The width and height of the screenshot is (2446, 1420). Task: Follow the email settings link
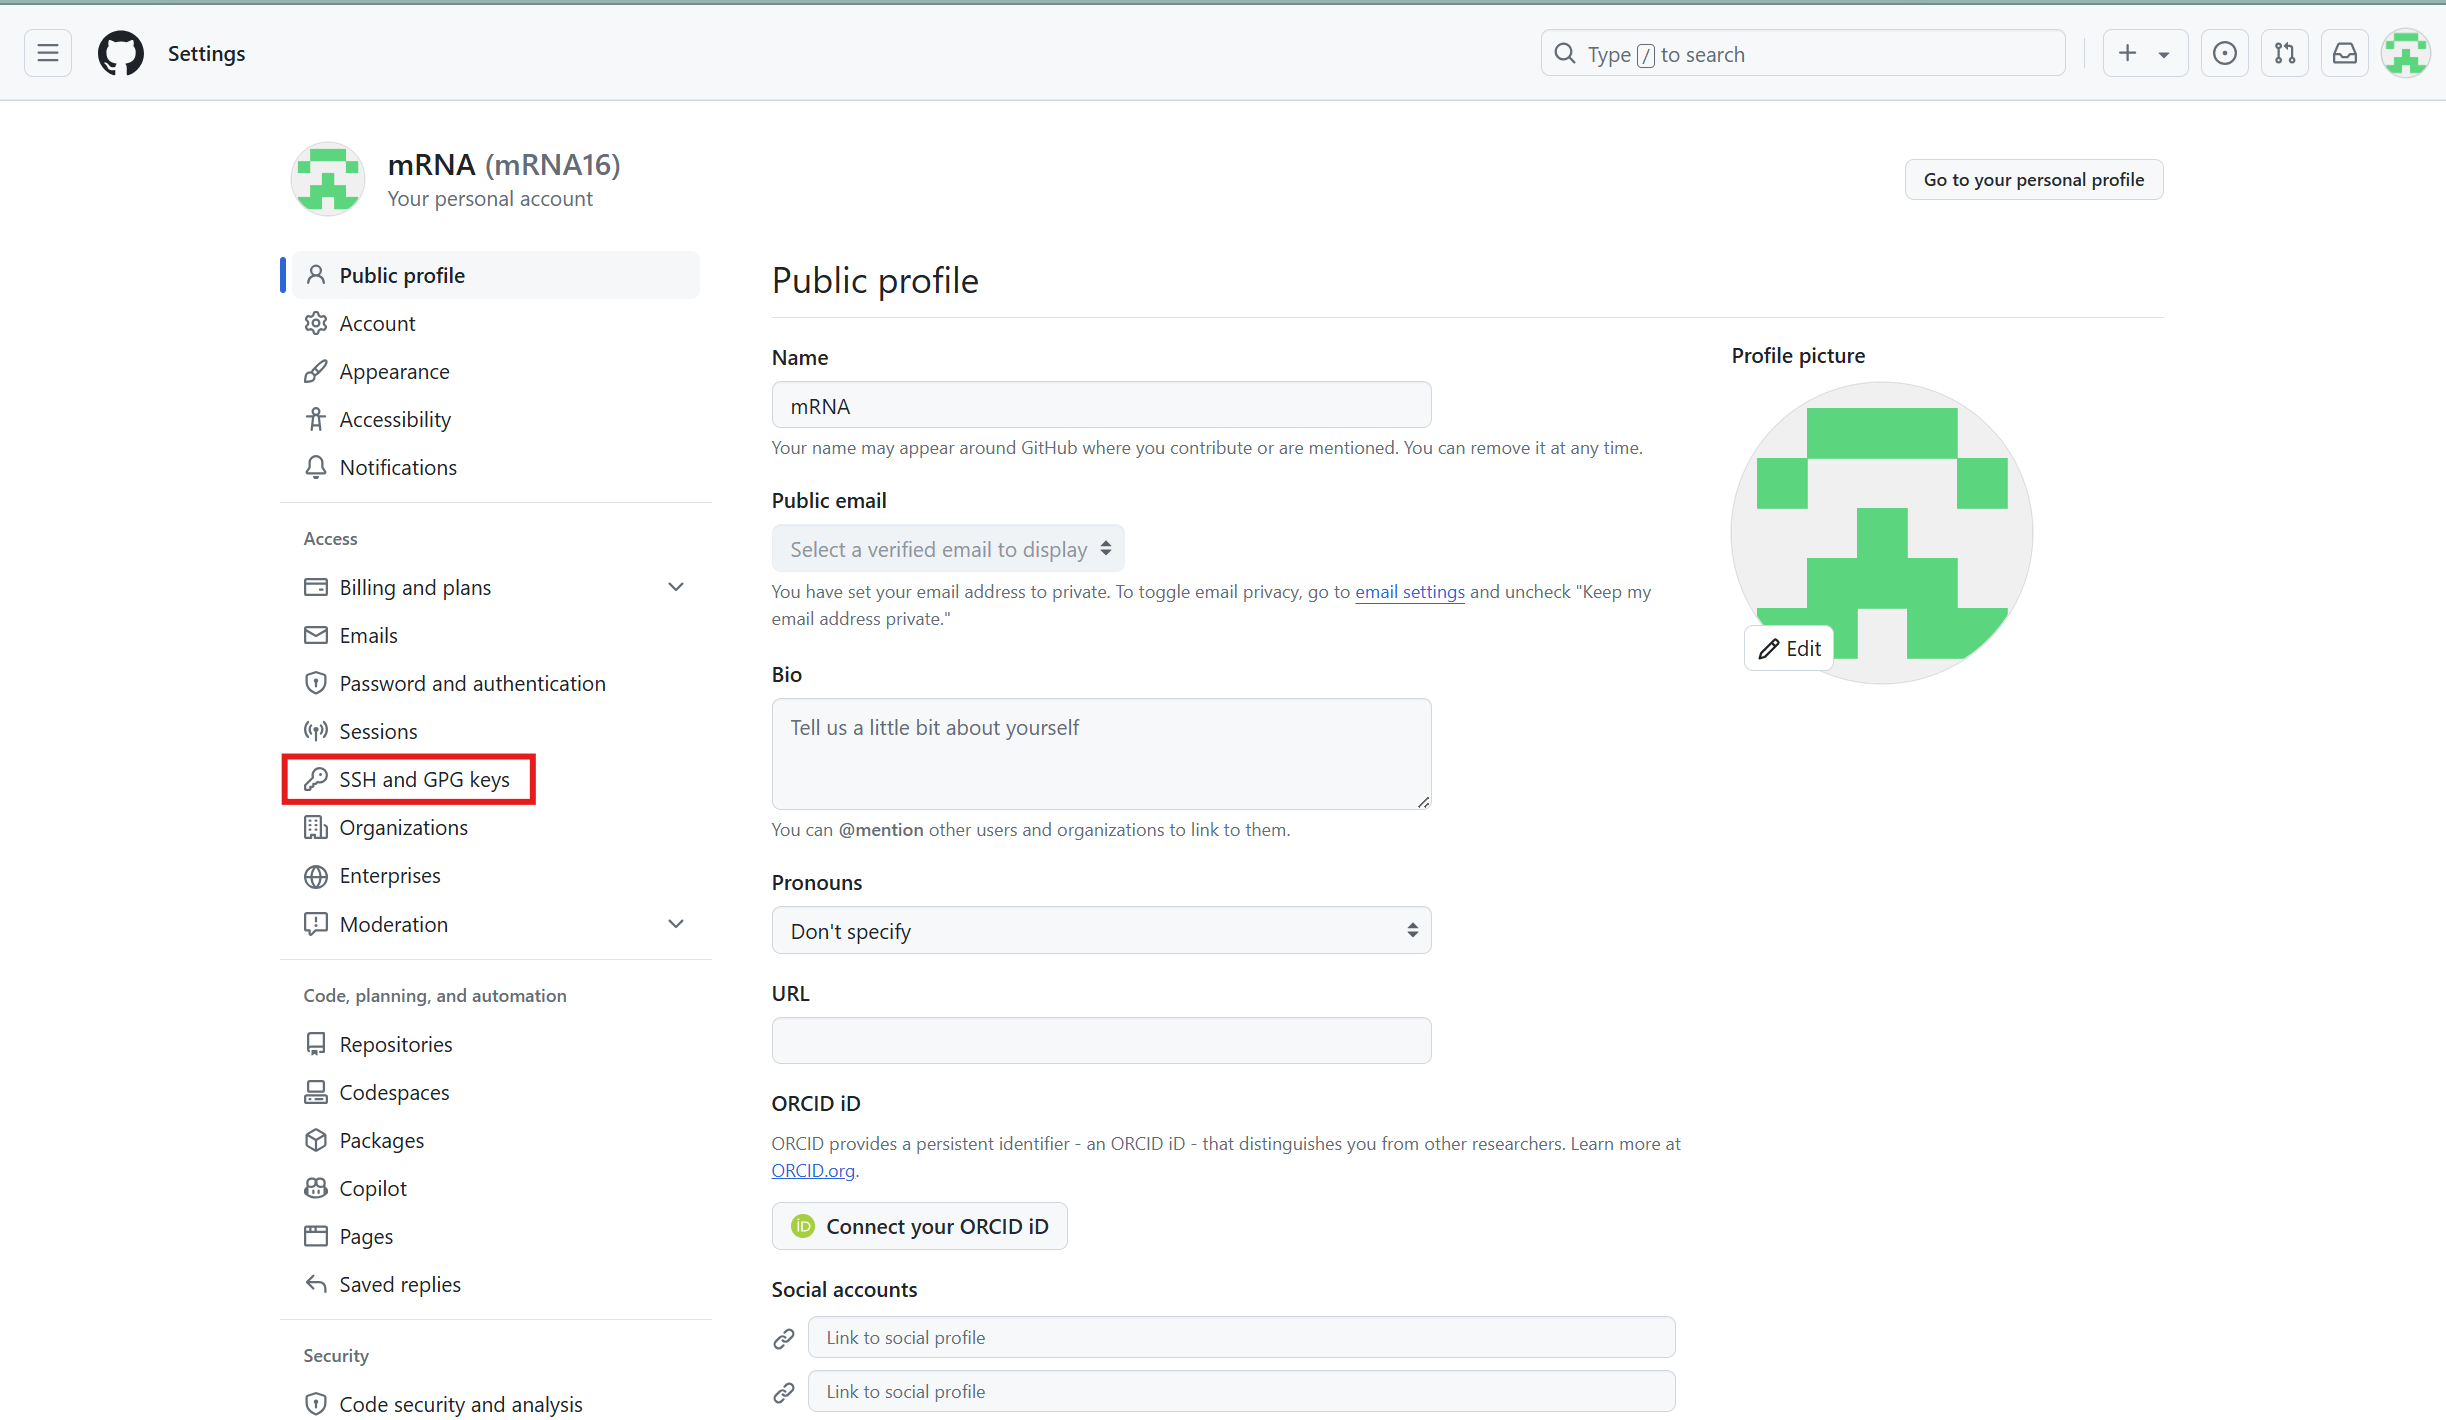pos(1409,592)
